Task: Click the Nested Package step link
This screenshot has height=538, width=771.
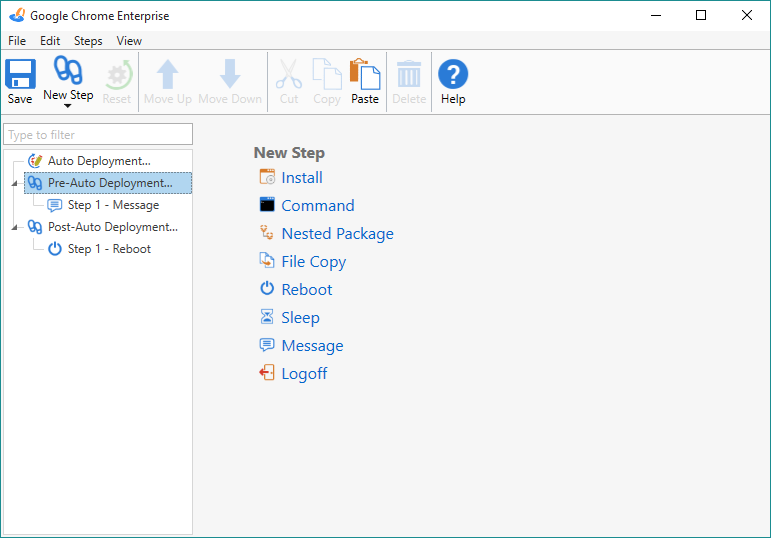Action: pos(337,234)
